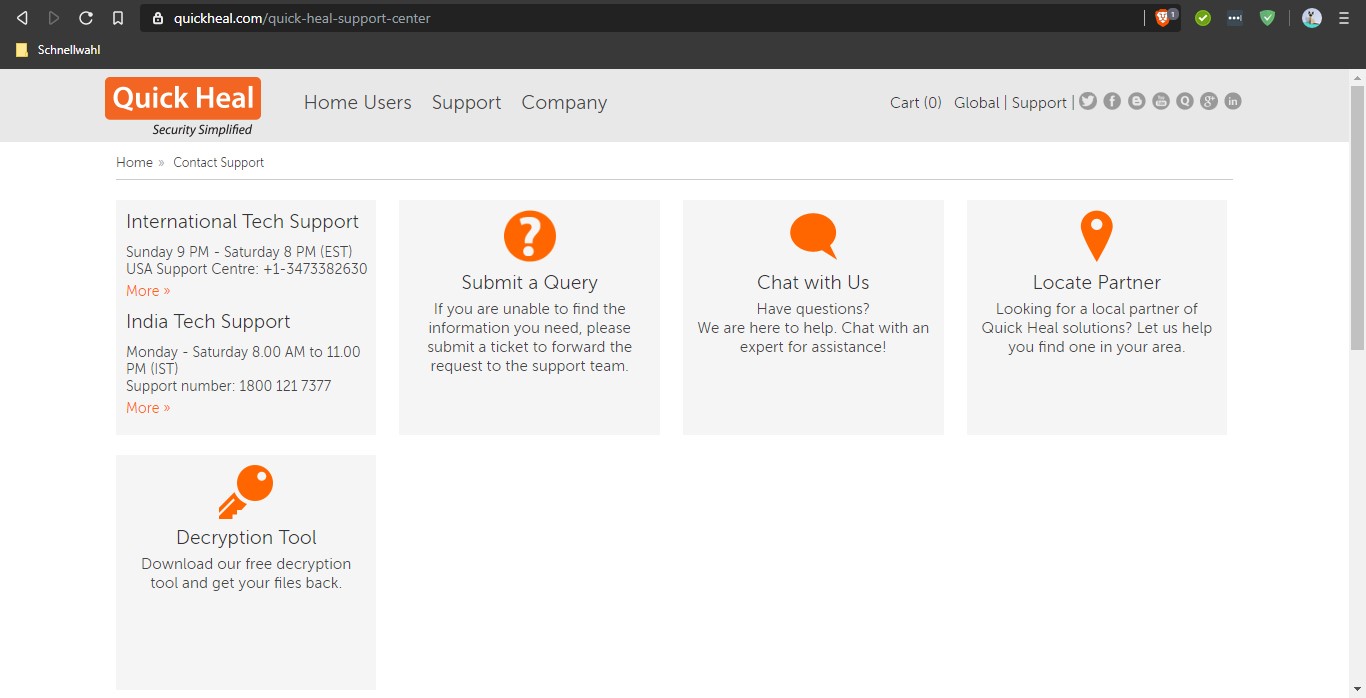Image resolution: width=1366 pixels, height=698 pixels.
Task: Click the page vertical scrollbar thumb
Action: click(x=1357, y=218)
